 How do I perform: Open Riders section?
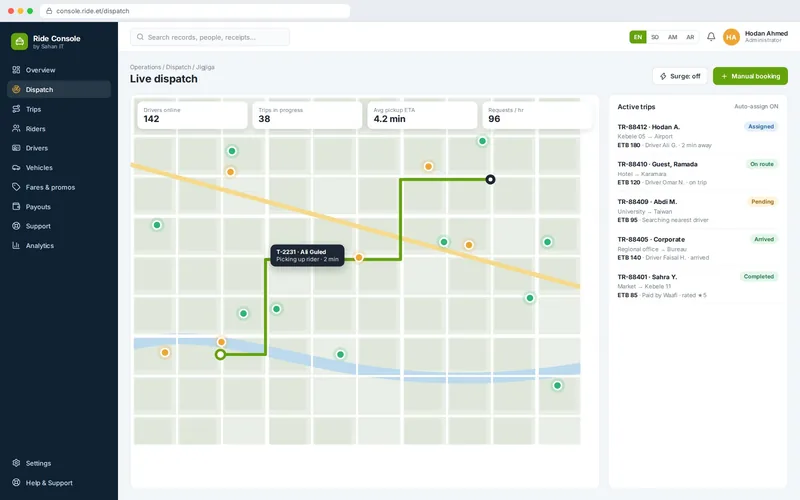[59, 129]
